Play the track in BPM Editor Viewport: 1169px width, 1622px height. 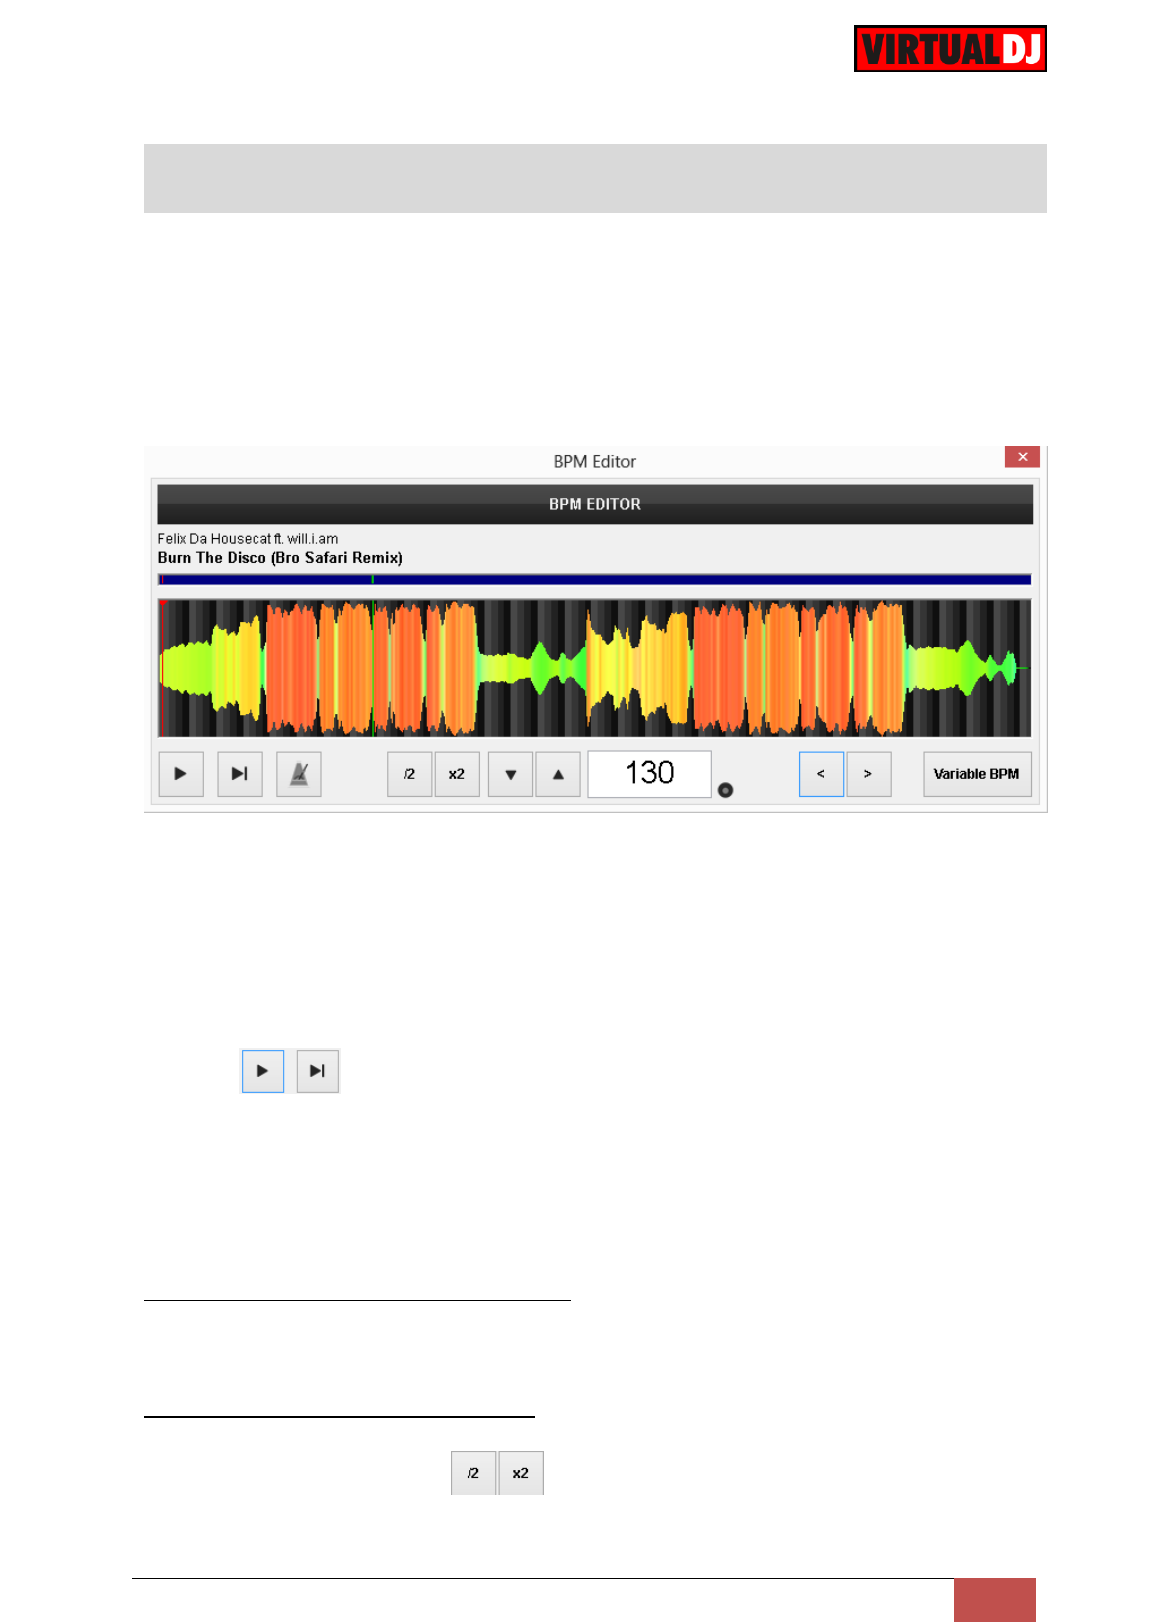click(x=181, y=774)
